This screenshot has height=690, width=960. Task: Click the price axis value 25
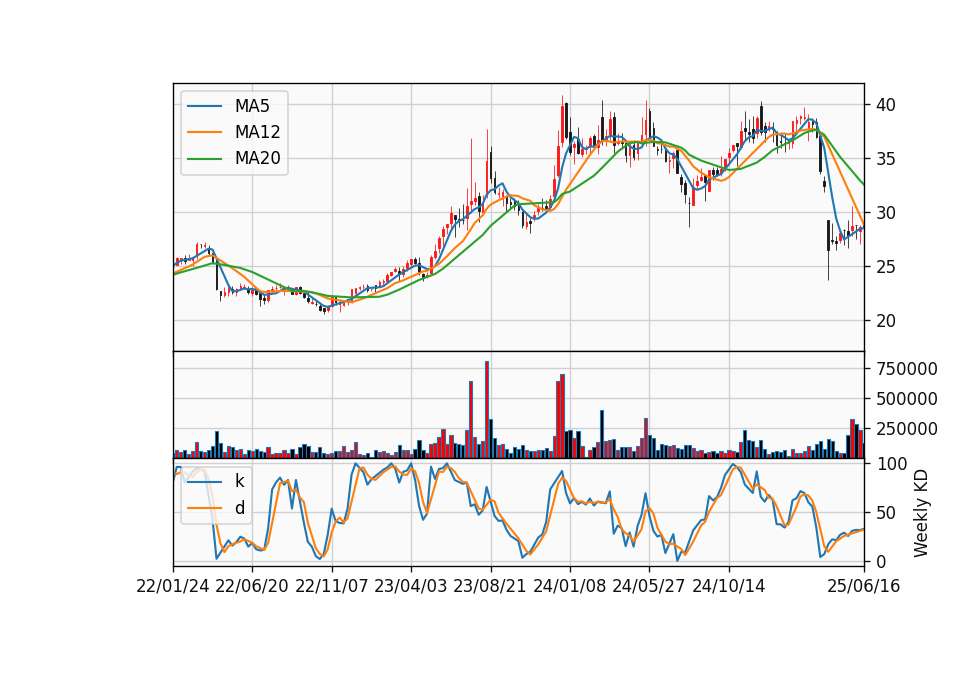[885, 267]
